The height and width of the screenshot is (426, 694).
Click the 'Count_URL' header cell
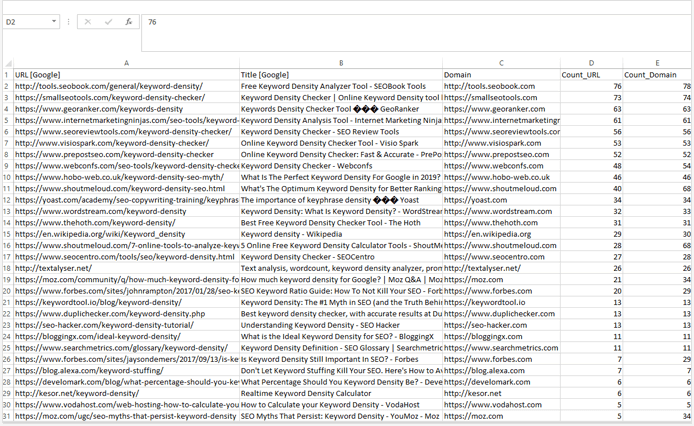click(x=591, y=75)
